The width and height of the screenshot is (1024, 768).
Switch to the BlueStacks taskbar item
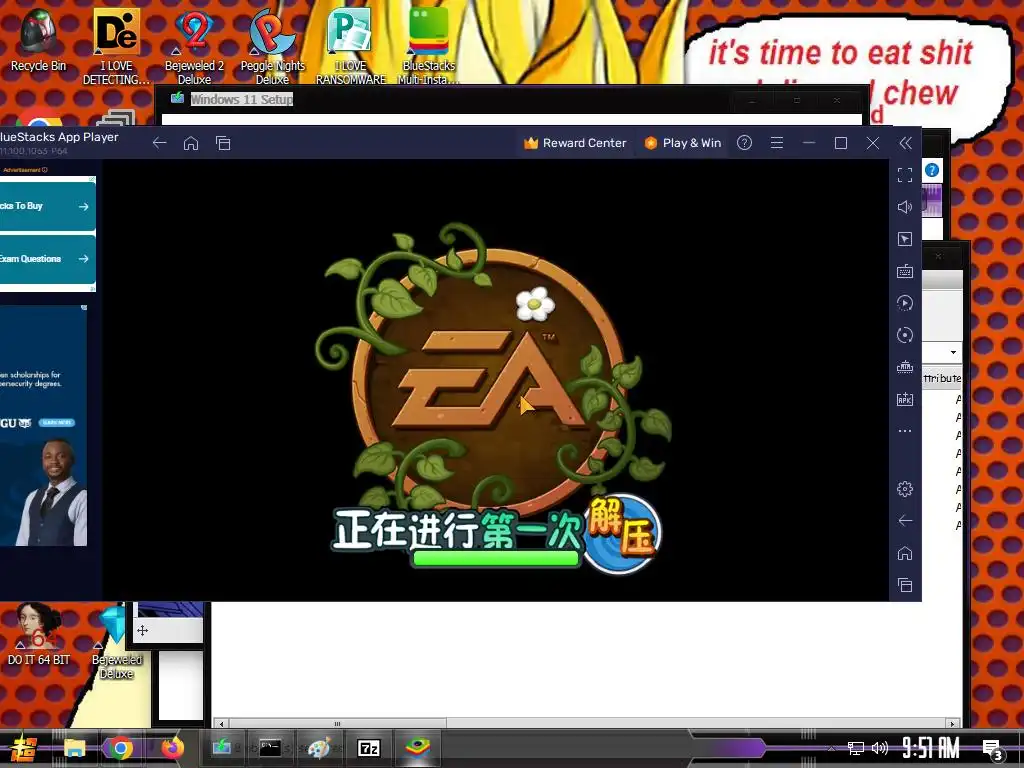point(418,748)
